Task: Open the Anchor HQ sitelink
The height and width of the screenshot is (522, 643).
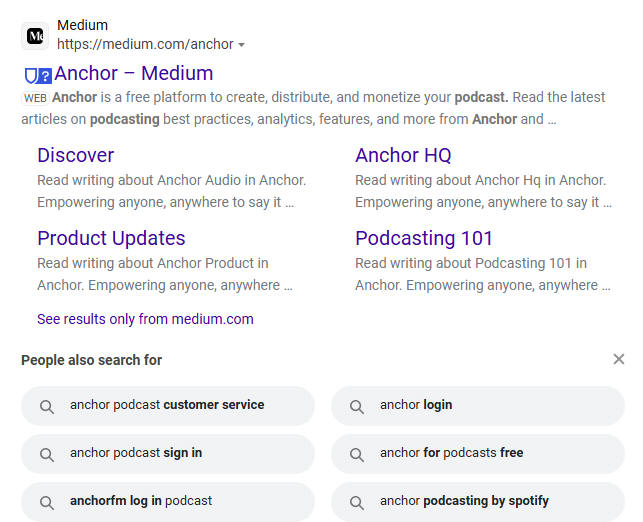Action: pos(403,155)
